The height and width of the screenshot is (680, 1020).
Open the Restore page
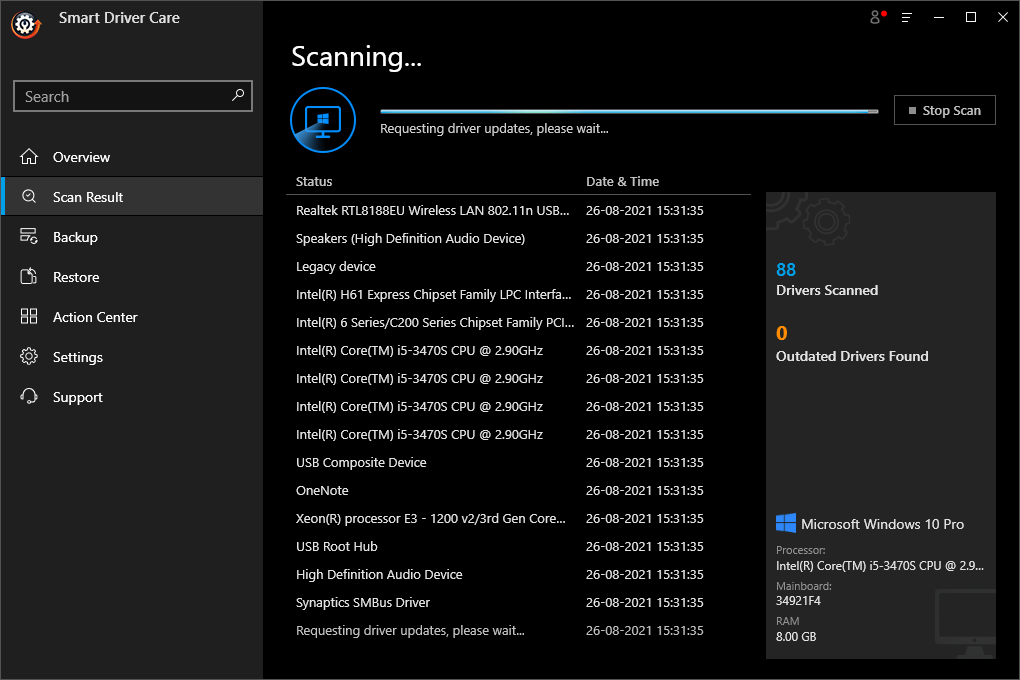tap(132, 277)
